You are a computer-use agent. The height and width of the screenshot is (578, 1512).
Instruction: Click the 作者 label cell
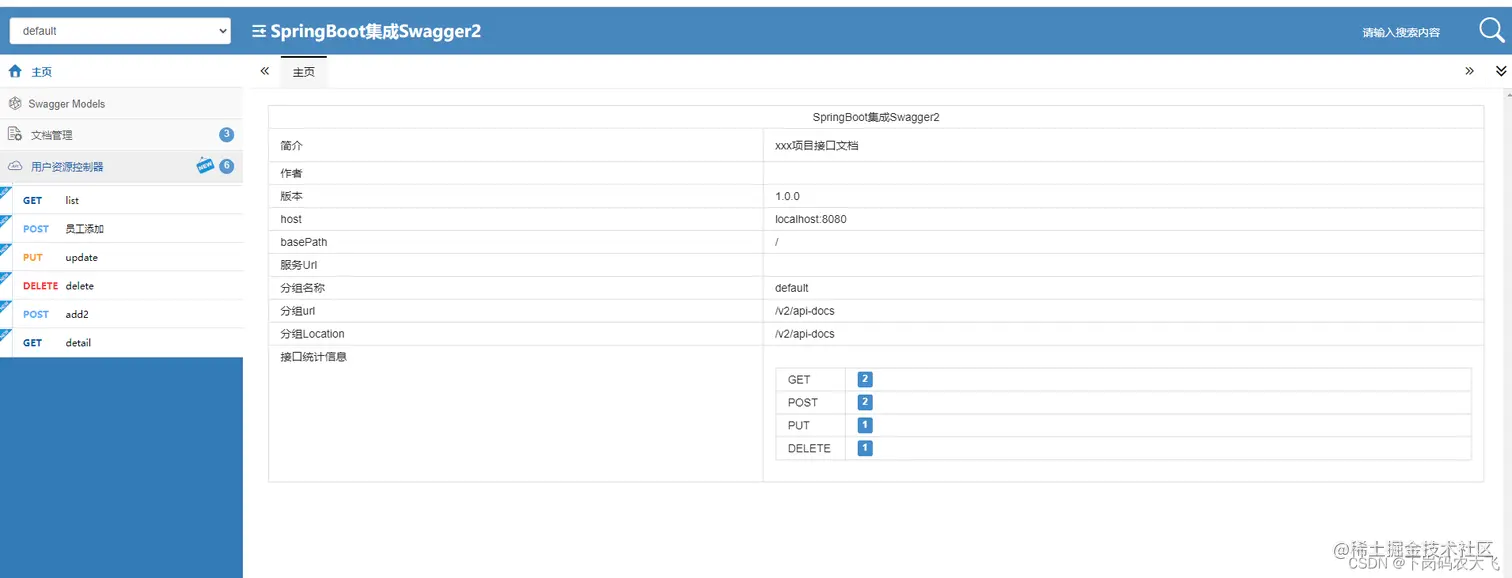[x=515, y=173]
